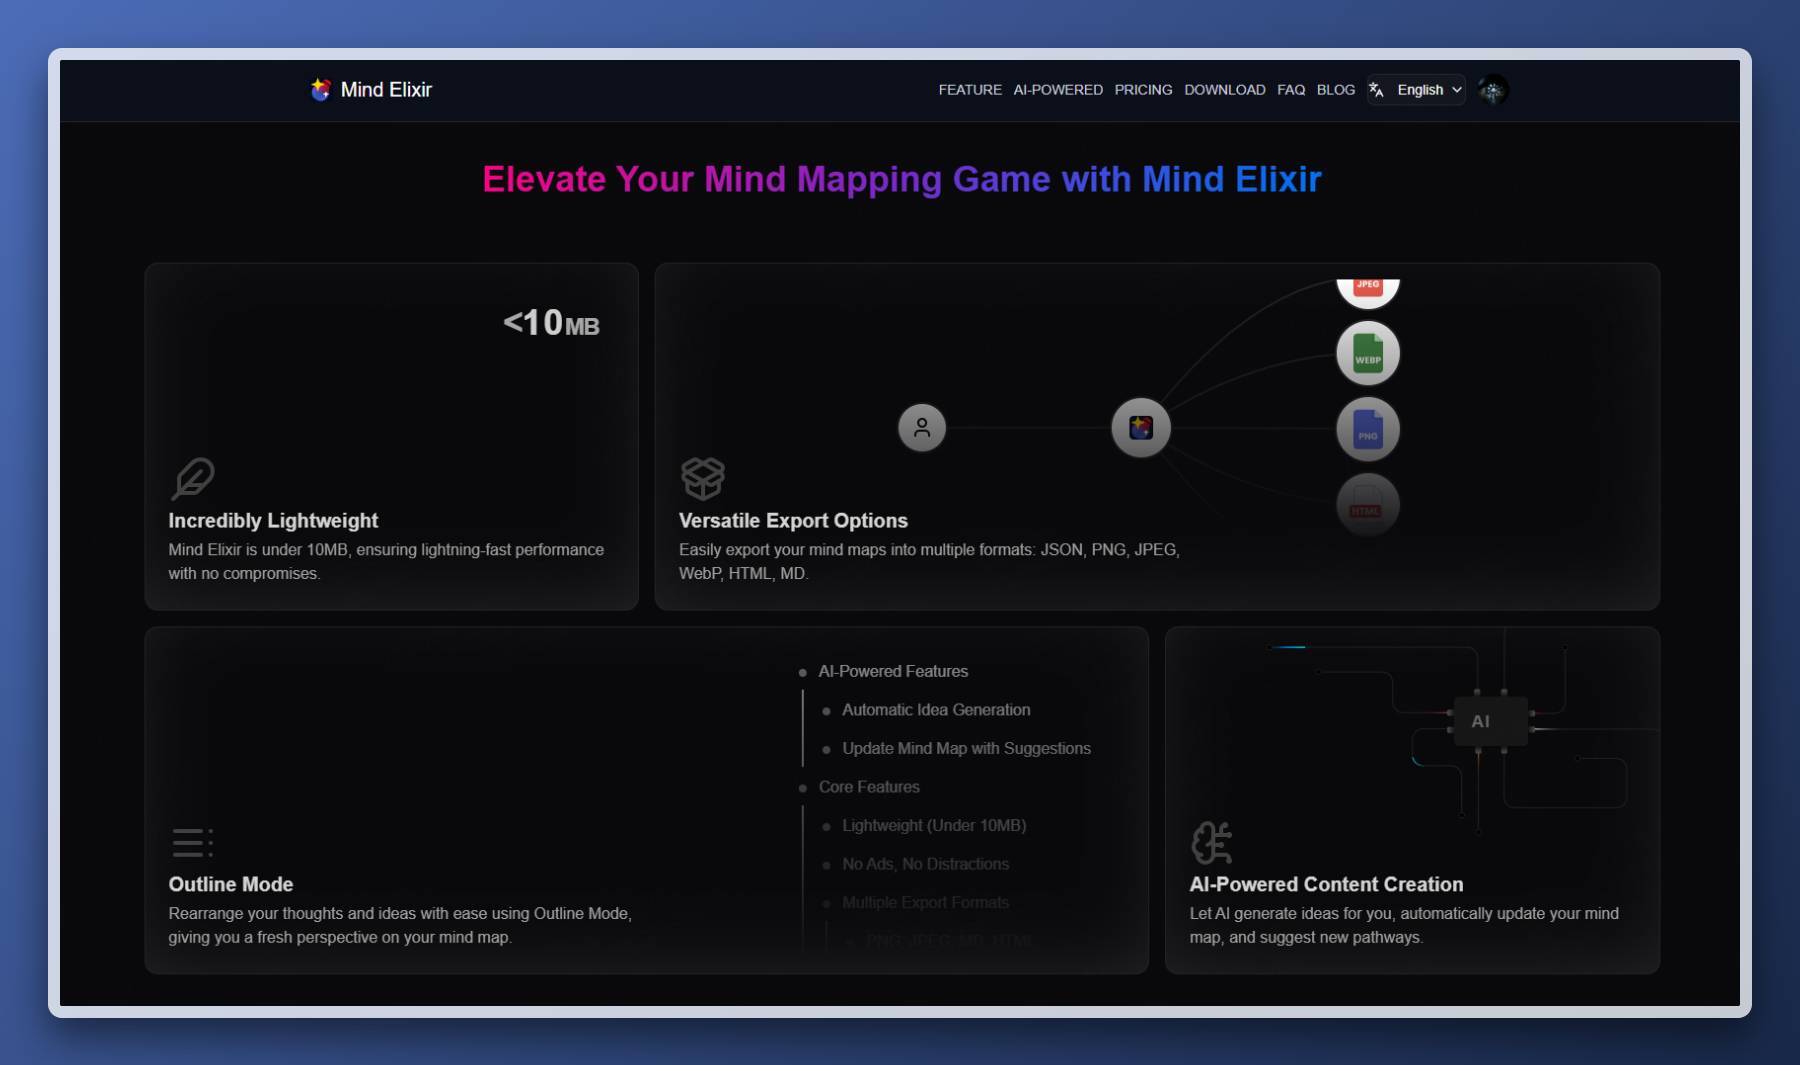Select Update Mind Map with Suggestions item
1800x1065 pixels.
pyautogui.click(x=966, y=749)
